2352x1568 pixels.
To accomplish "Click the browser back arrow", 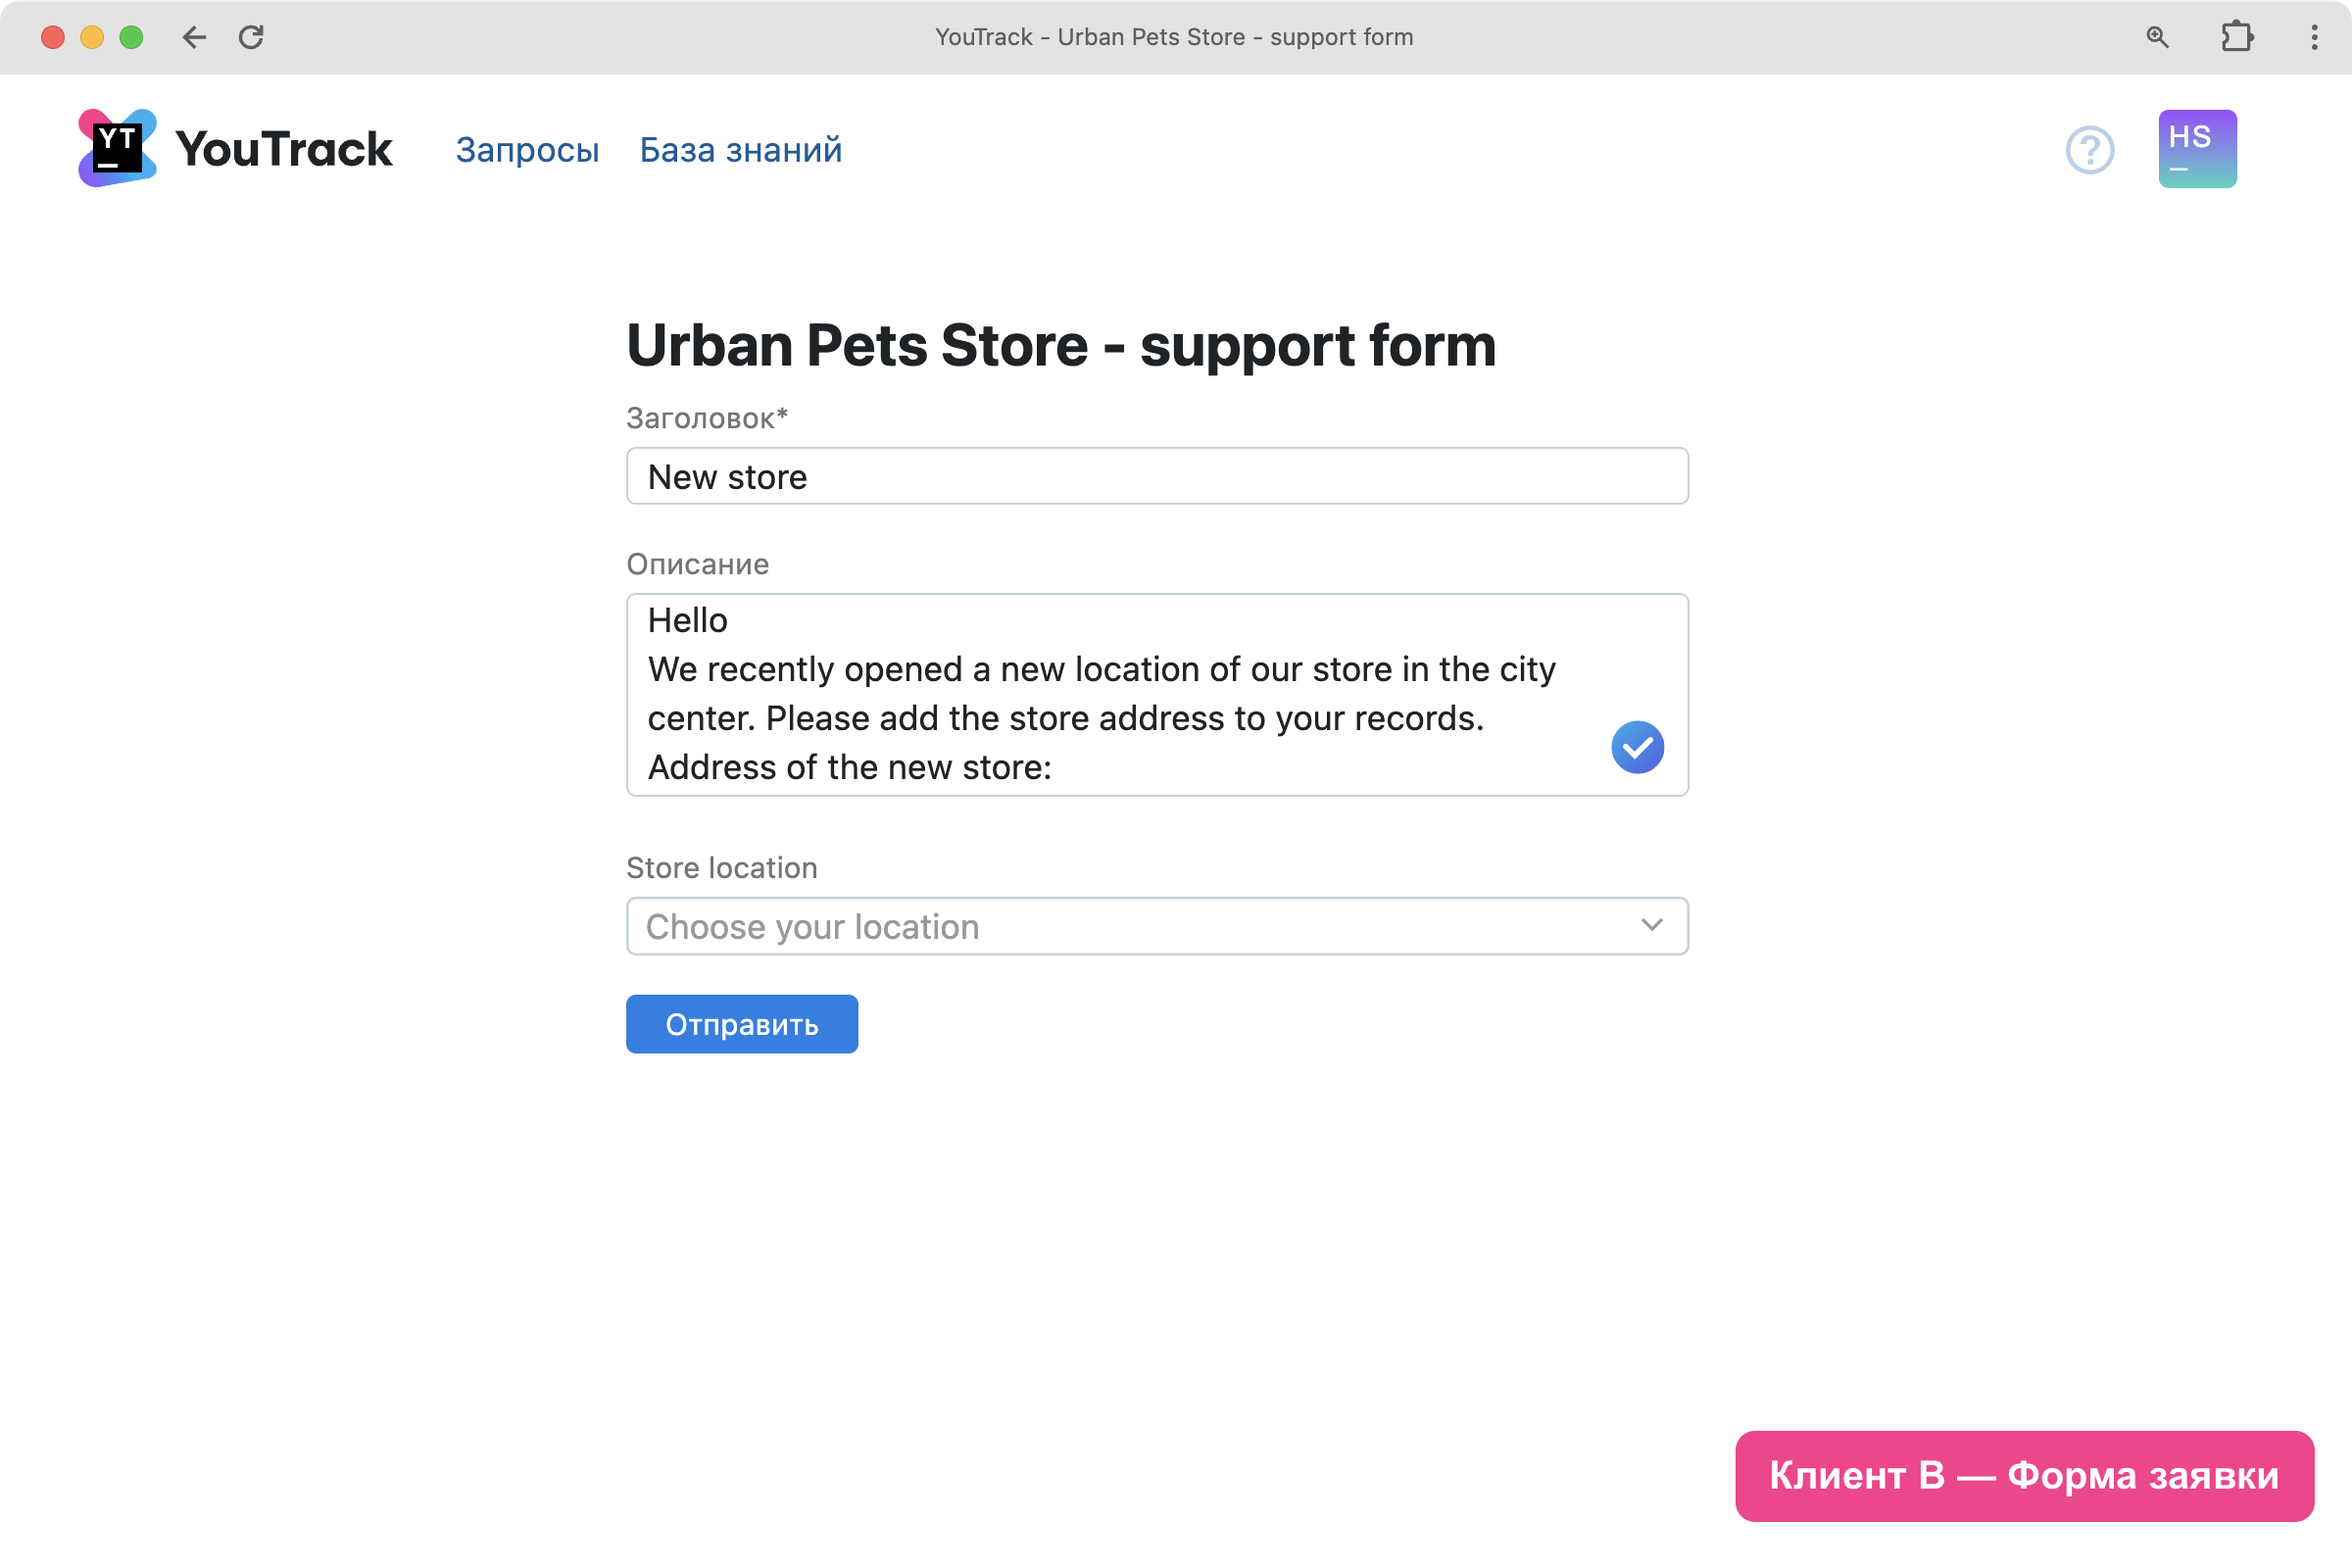I will 194,37.
